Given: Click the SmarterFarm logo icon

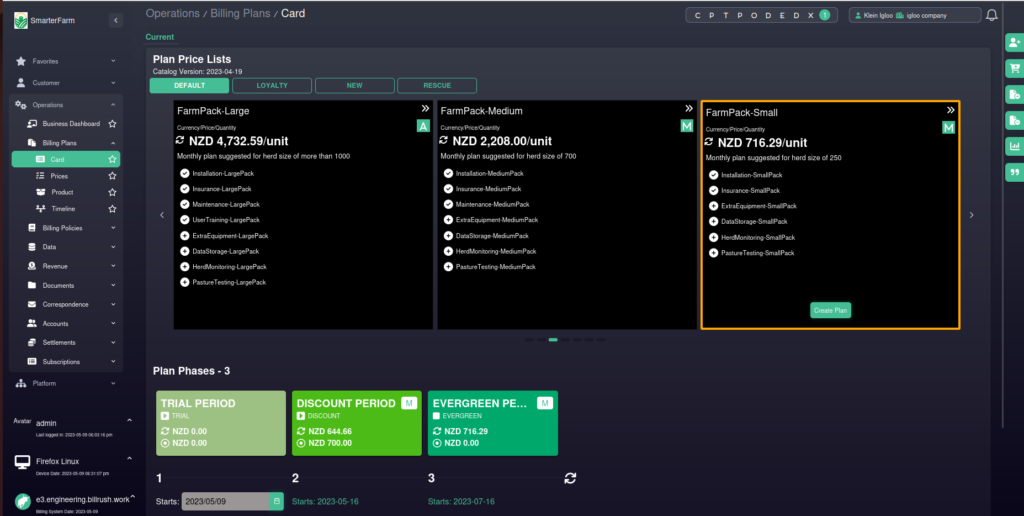Looking at the screenshot, I should pyautogui.click(x=21, y=20).
